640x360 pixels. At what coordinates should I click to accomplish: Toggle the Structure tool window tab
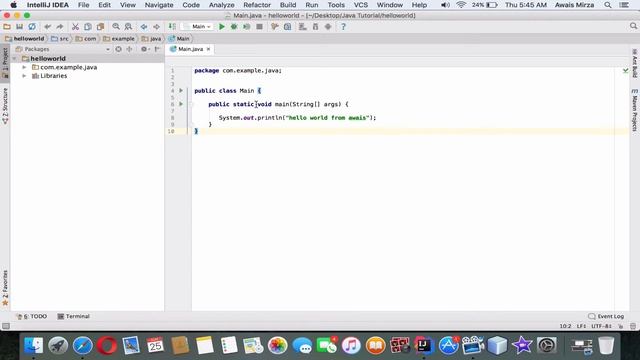click(x=5, y=105)
